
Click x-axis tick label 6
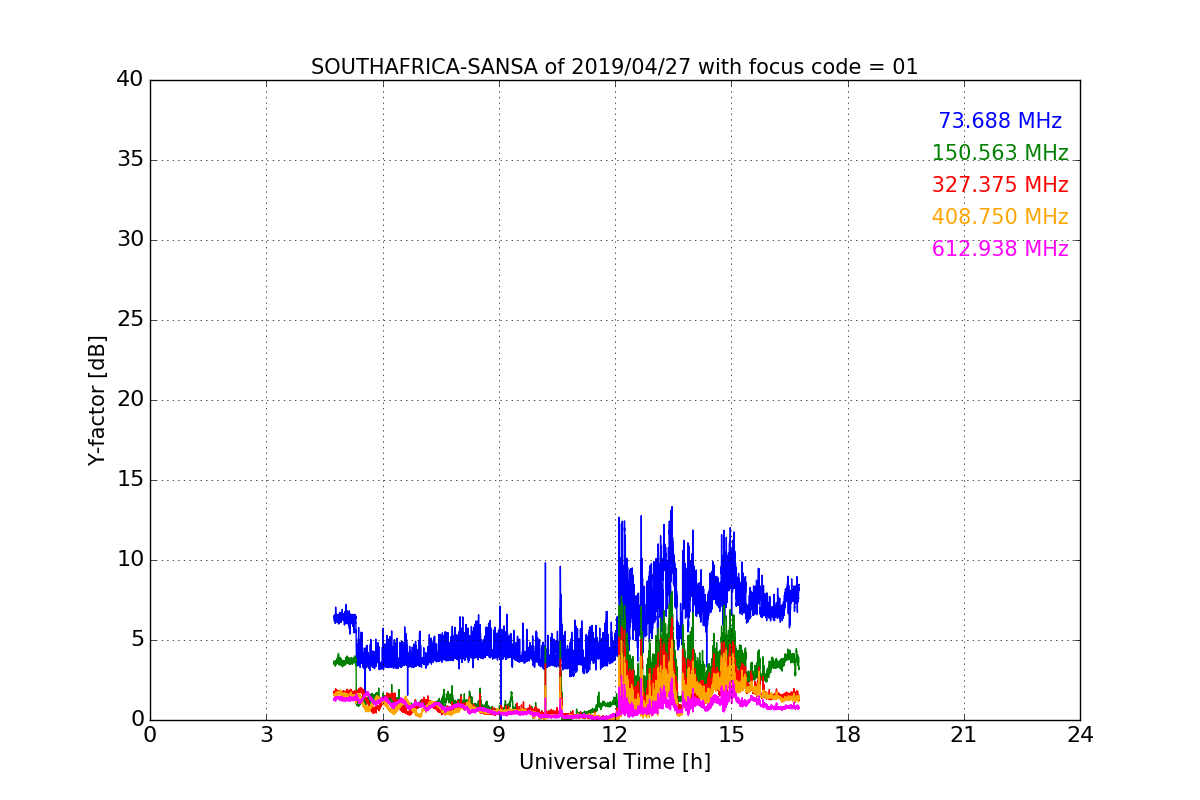click(383, 734)
